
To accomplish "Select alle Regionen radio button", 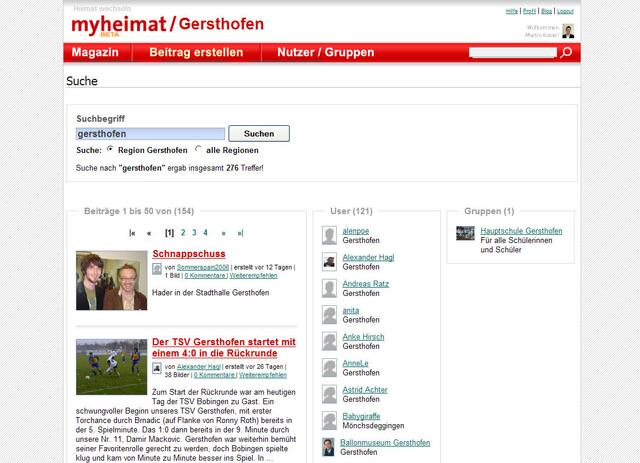I will (x=198, y=149).
